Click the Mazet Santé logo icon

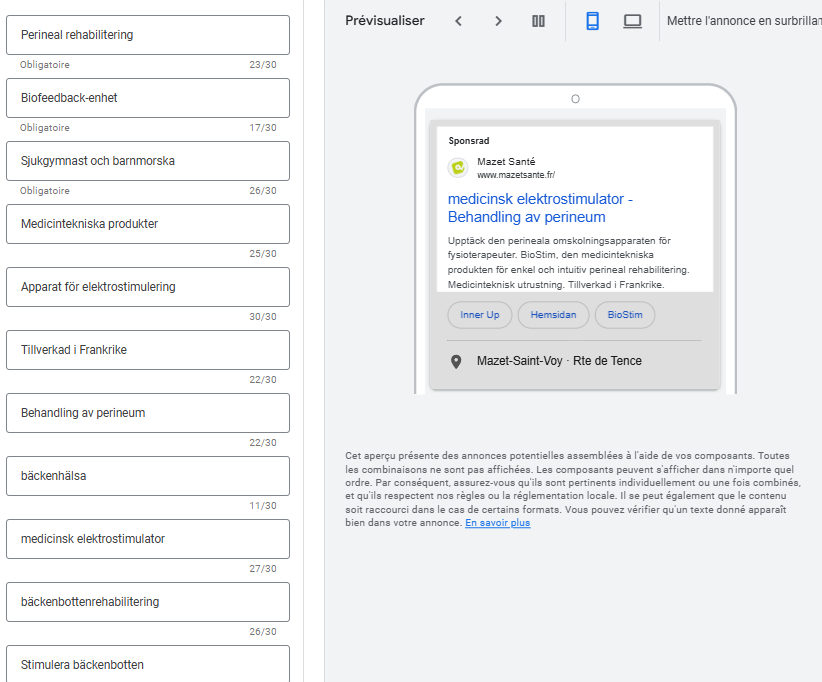click(458, 168)
